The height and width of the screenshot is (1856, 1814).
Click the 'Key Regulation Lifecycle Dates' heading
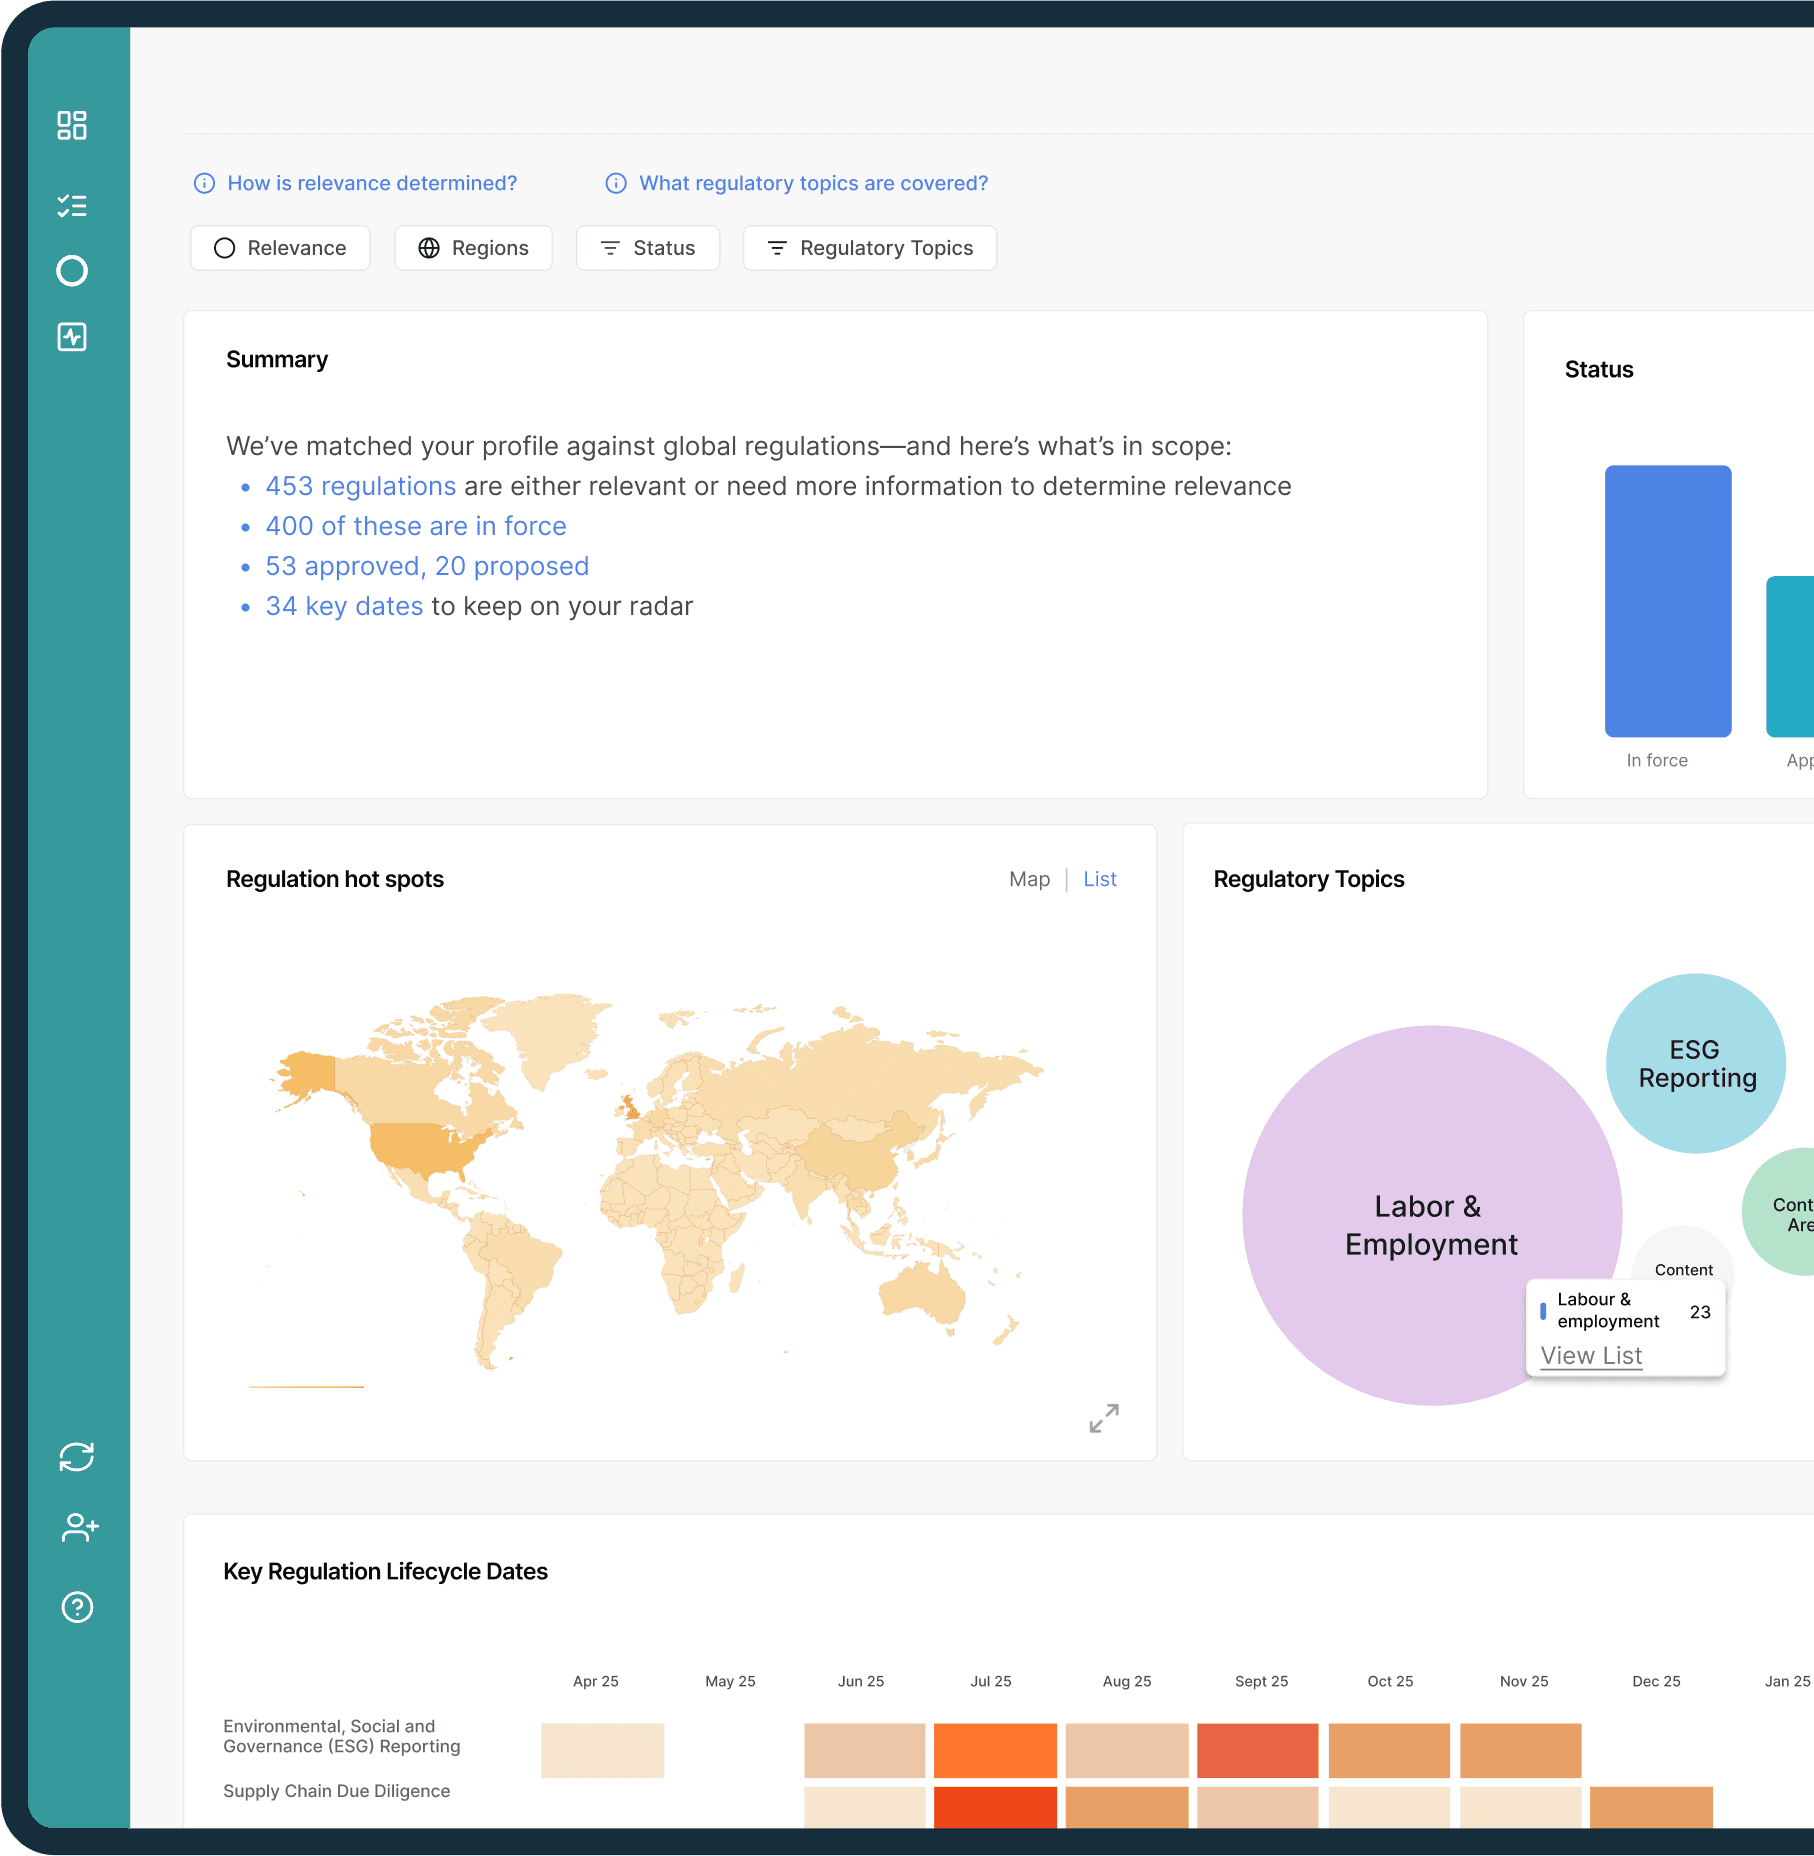[386, 1571]
